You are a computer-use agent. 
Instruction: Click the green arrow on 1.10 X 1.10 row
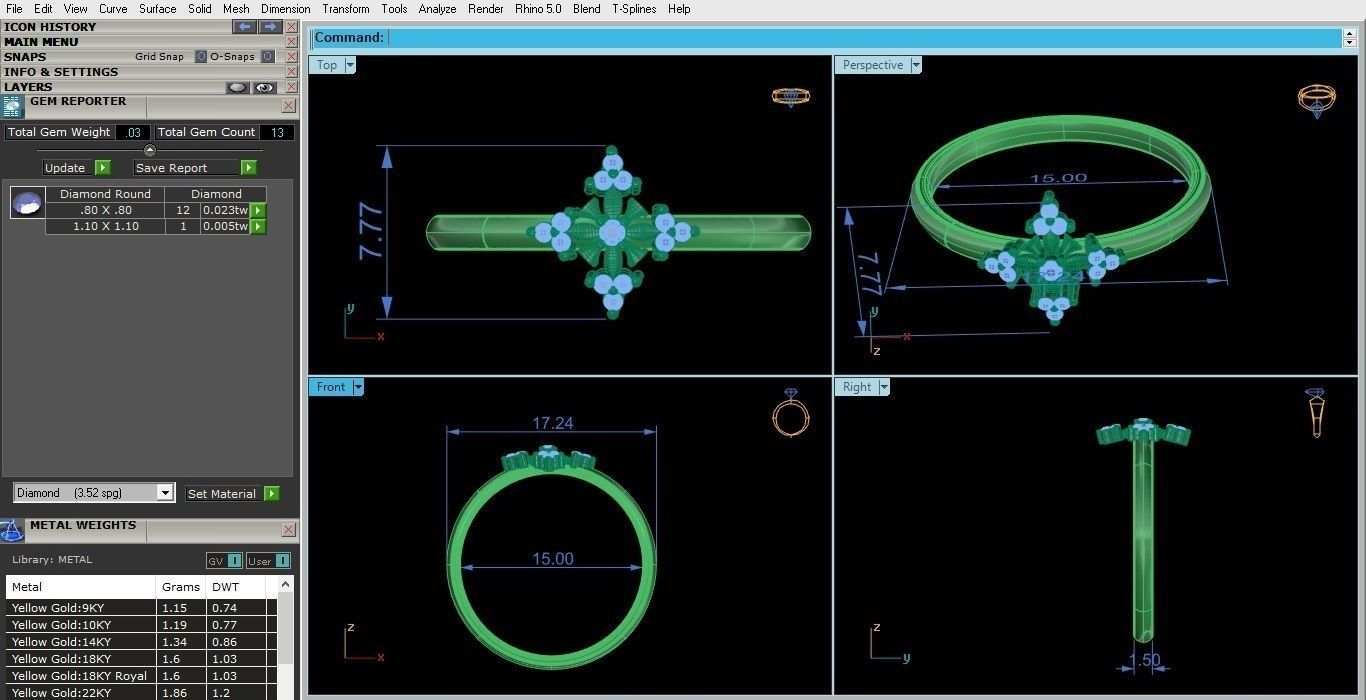[x=258, y=227]
